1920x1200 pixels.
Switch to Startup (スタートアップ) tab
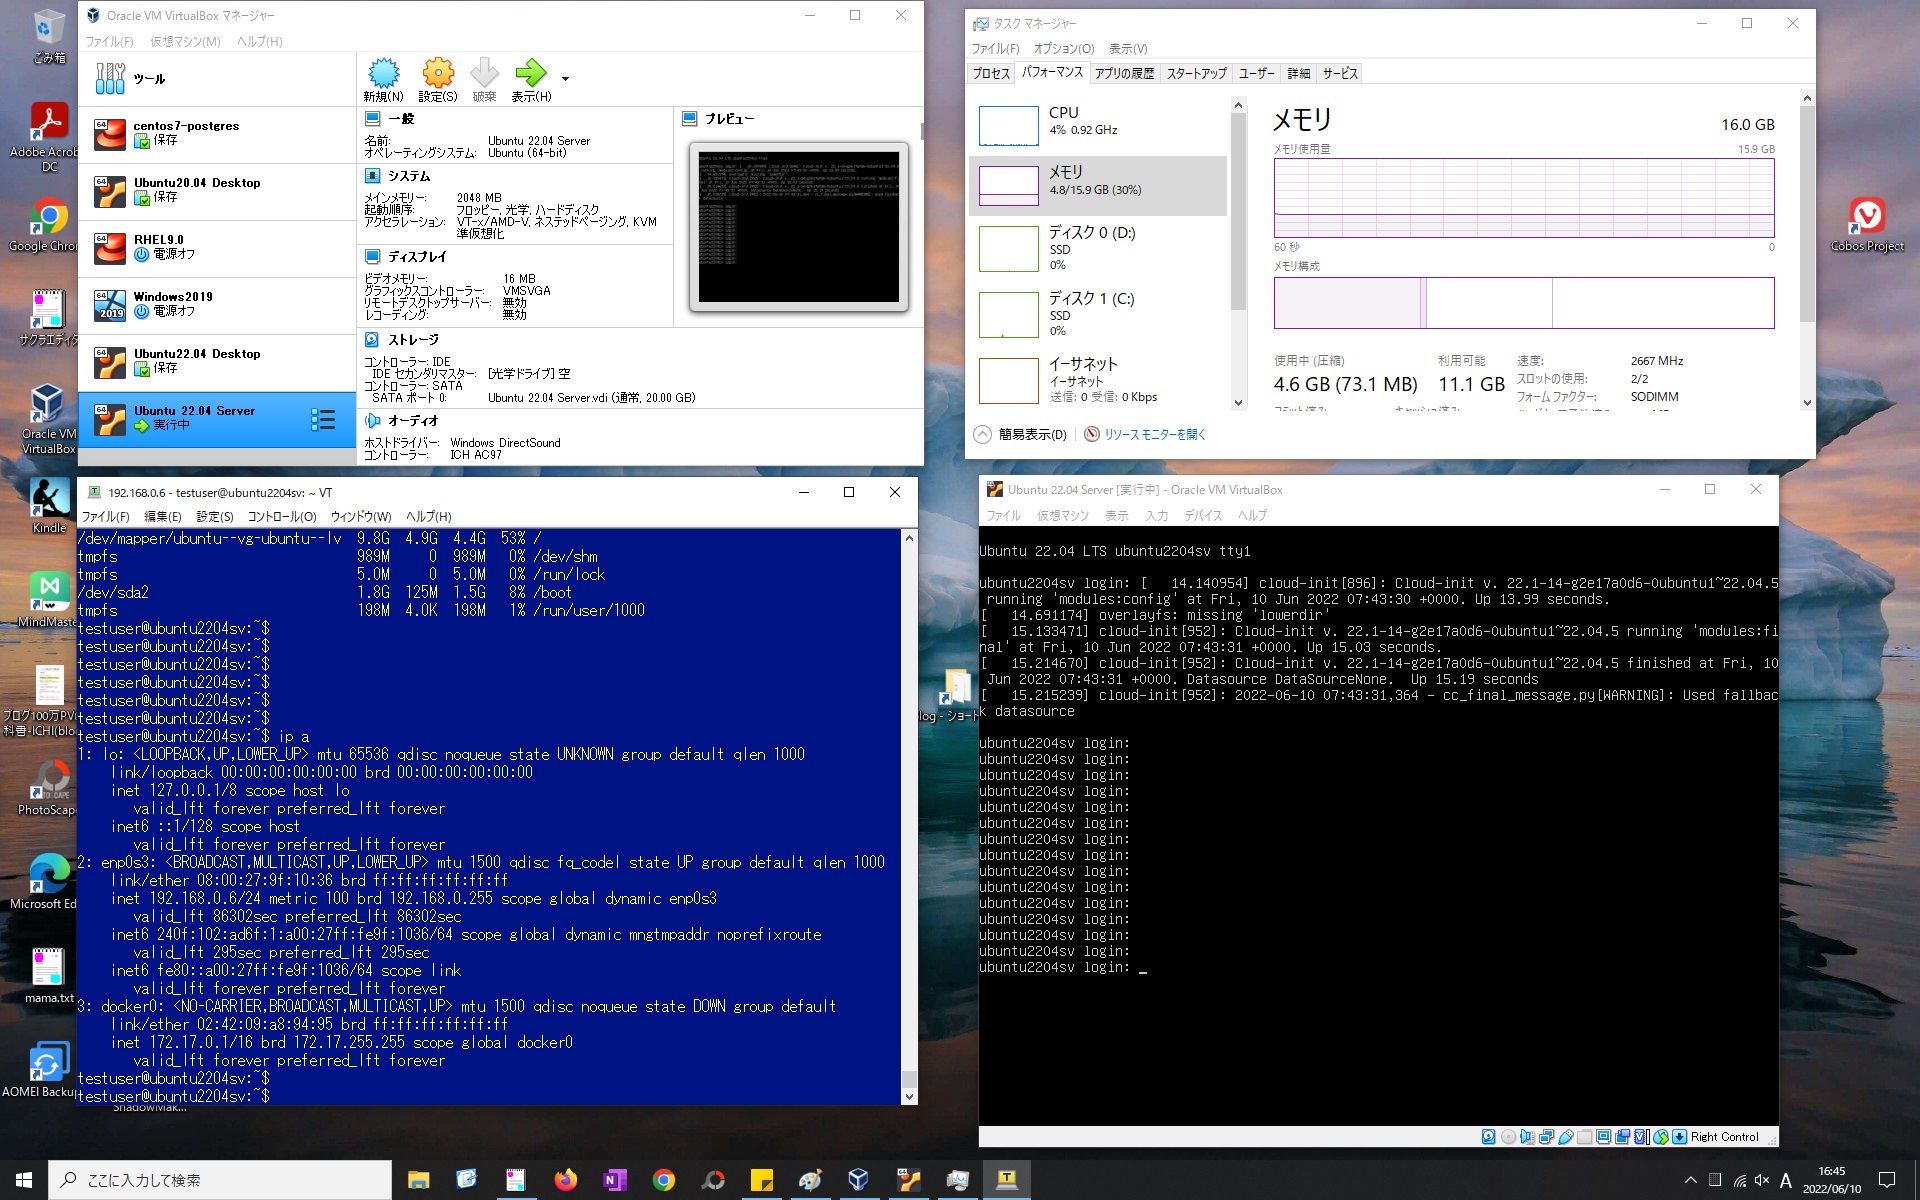pos(1196,73)
